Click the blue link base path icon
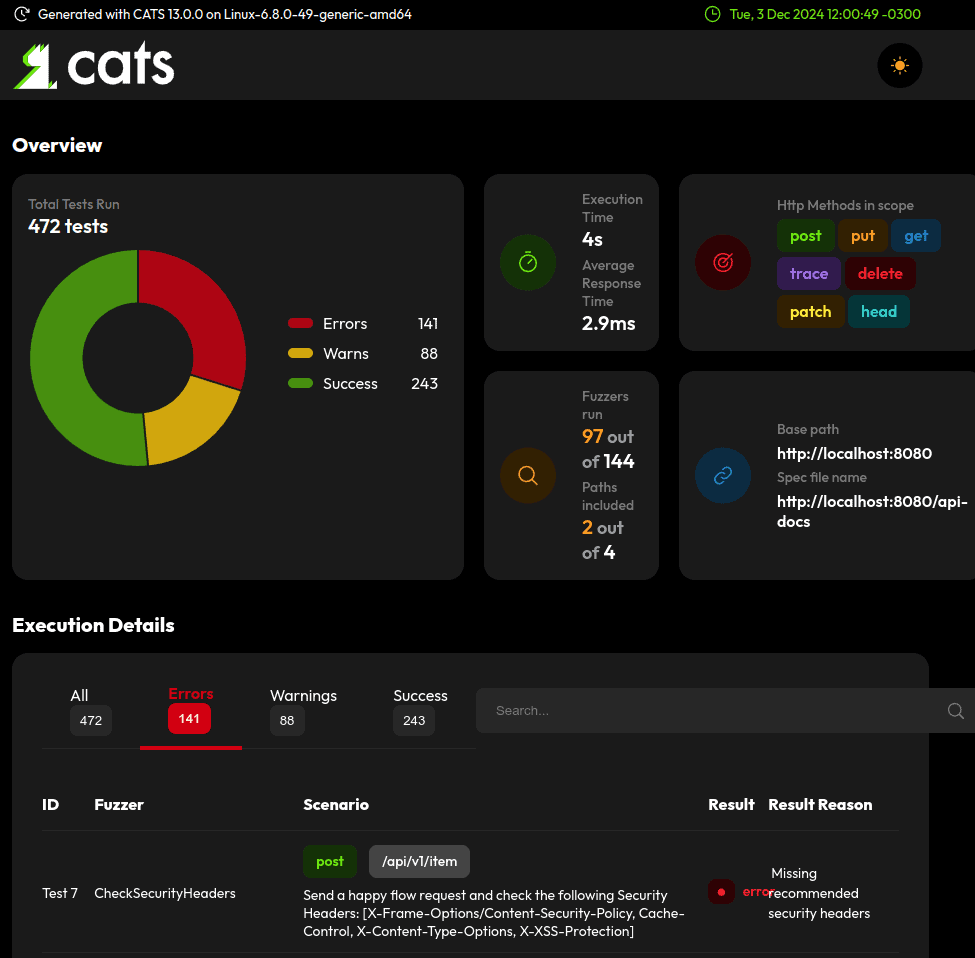 tap(723, 475)
